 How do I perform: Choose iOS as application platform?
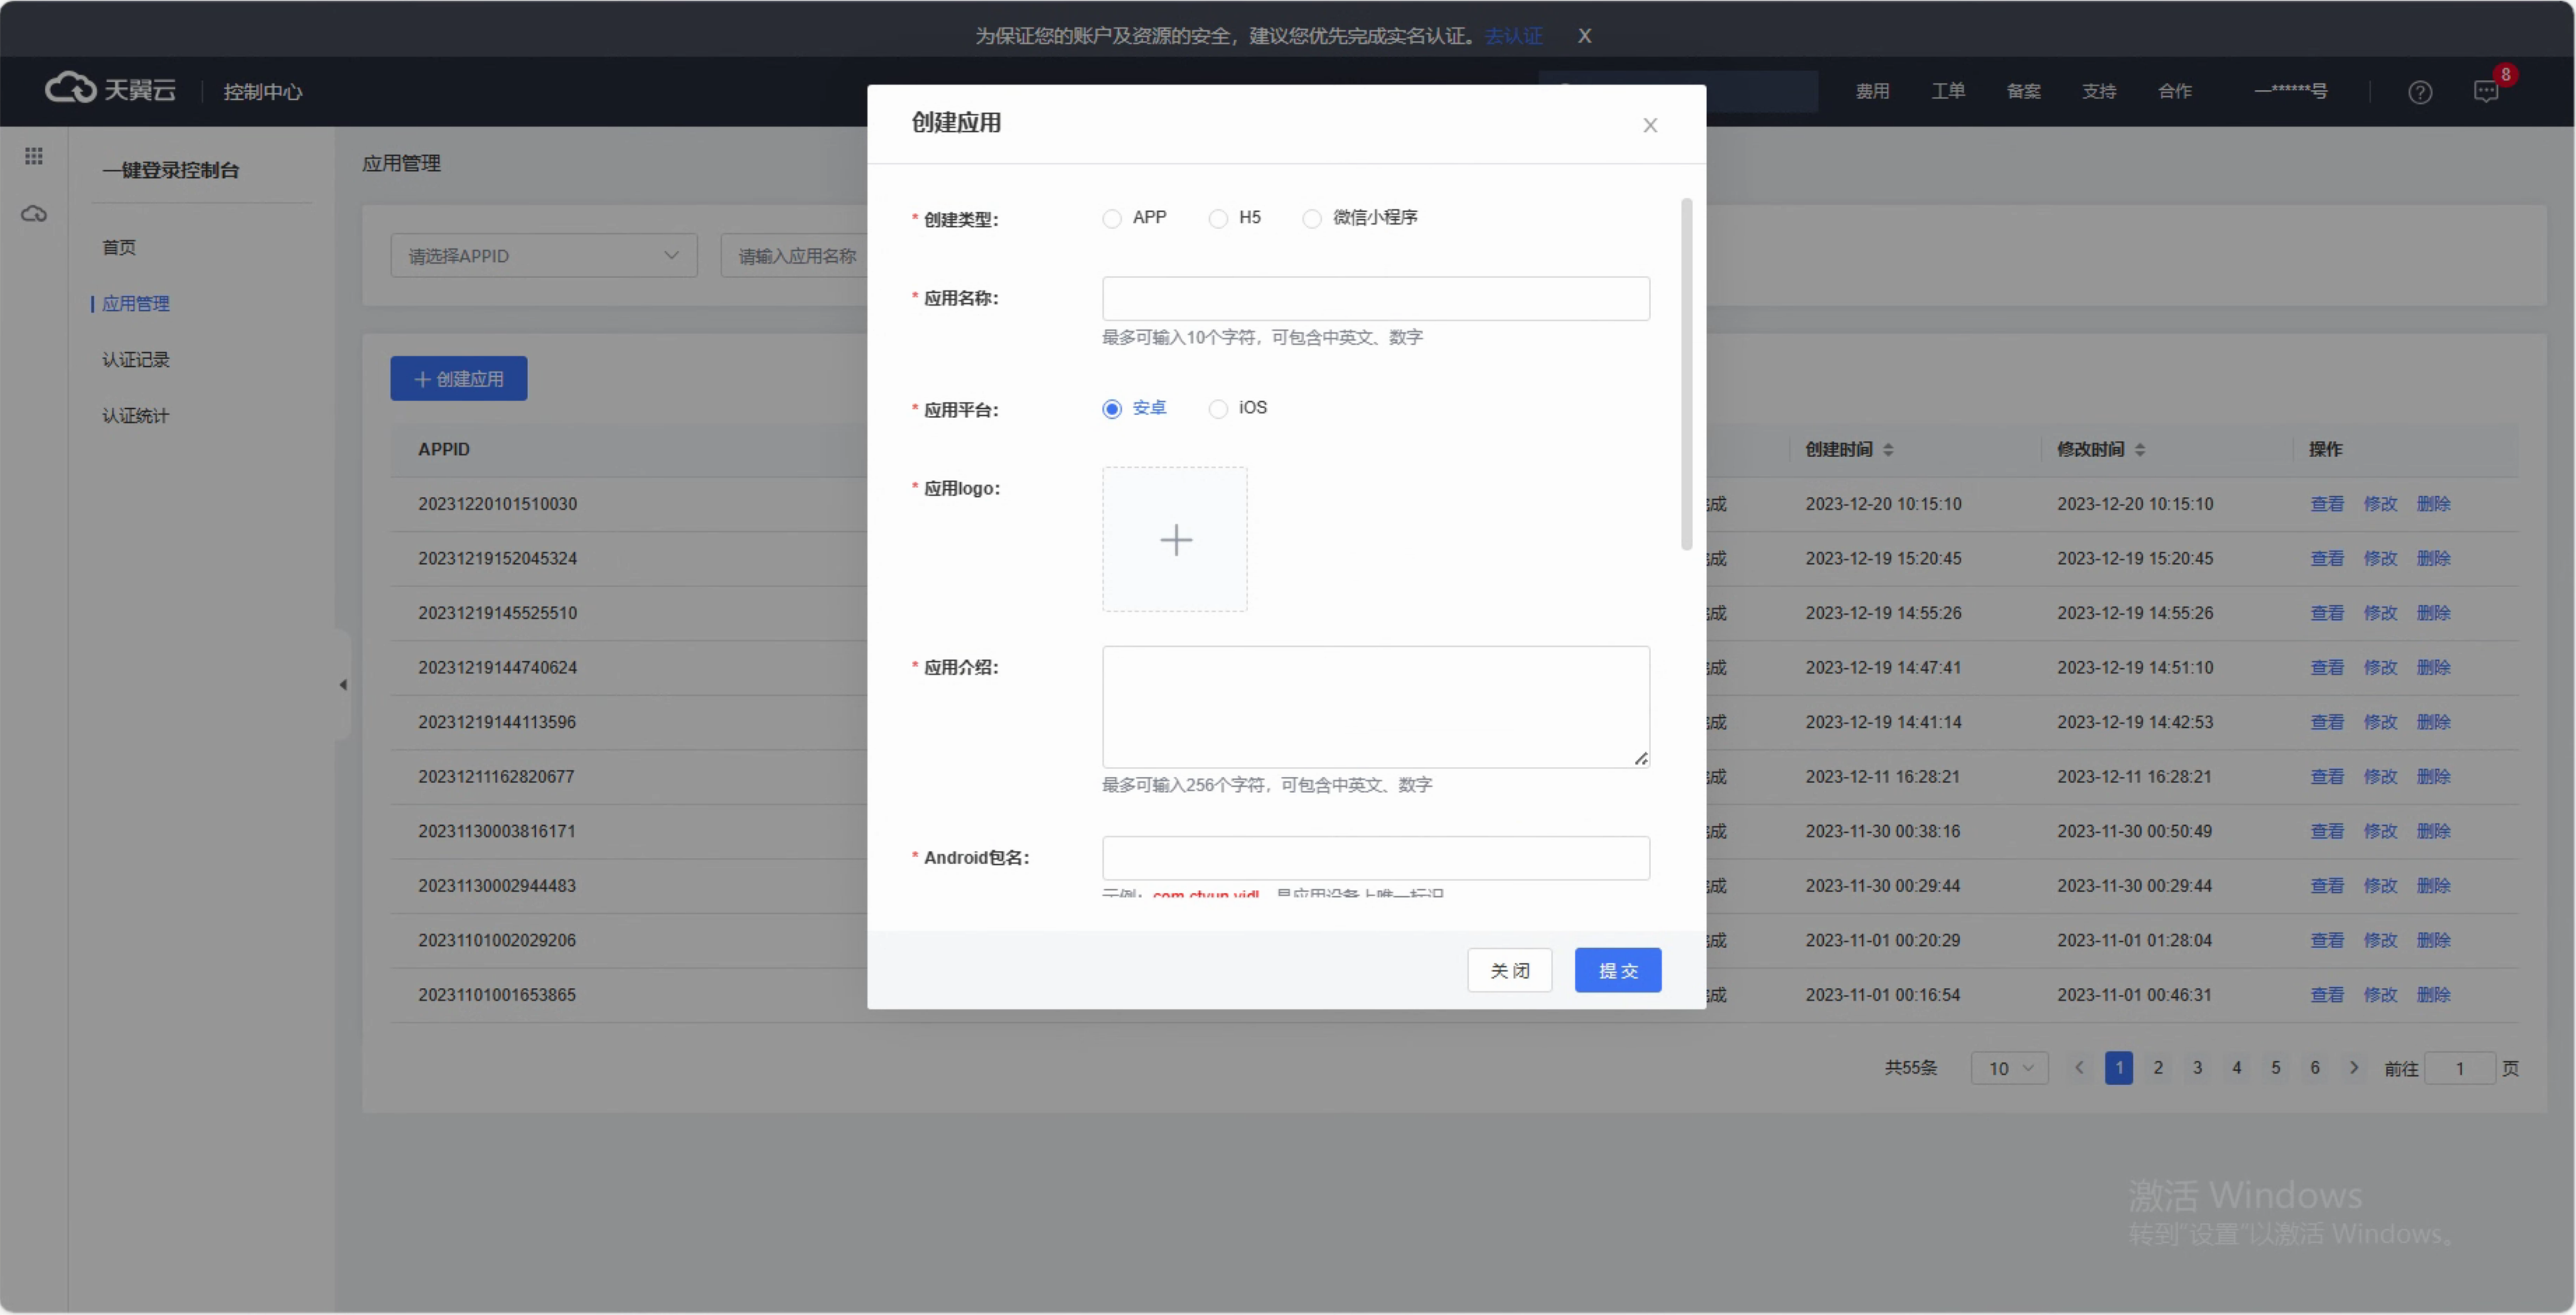1218,409
